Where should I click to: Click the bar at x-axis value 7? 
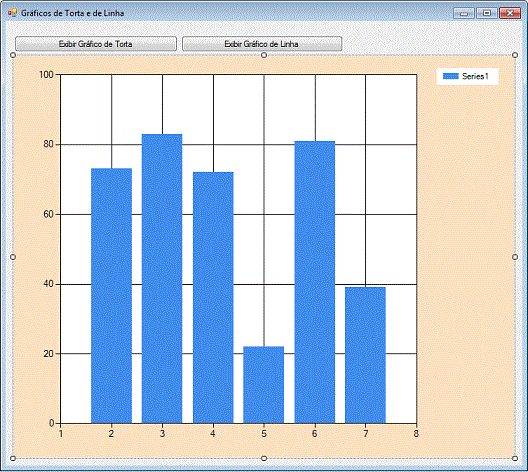[x=365, y=355]
